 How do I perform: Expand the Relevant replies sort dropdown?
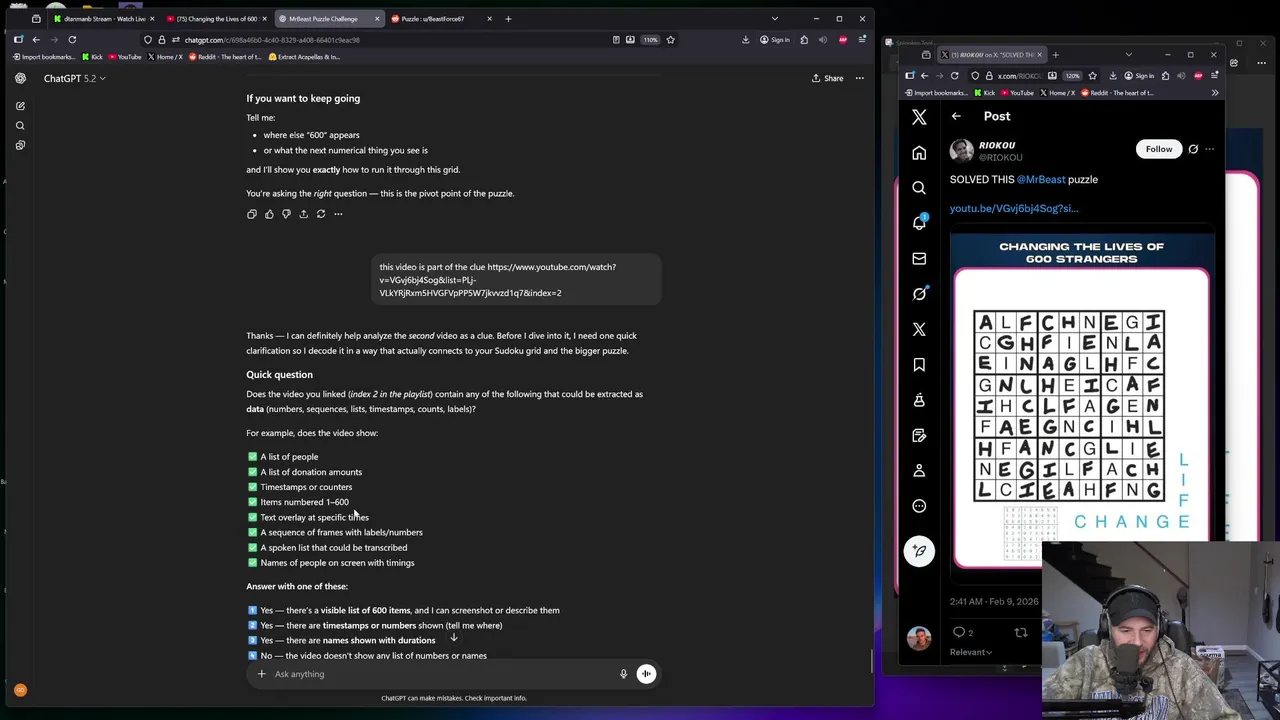pyautogui.click(x=971, y=652)
